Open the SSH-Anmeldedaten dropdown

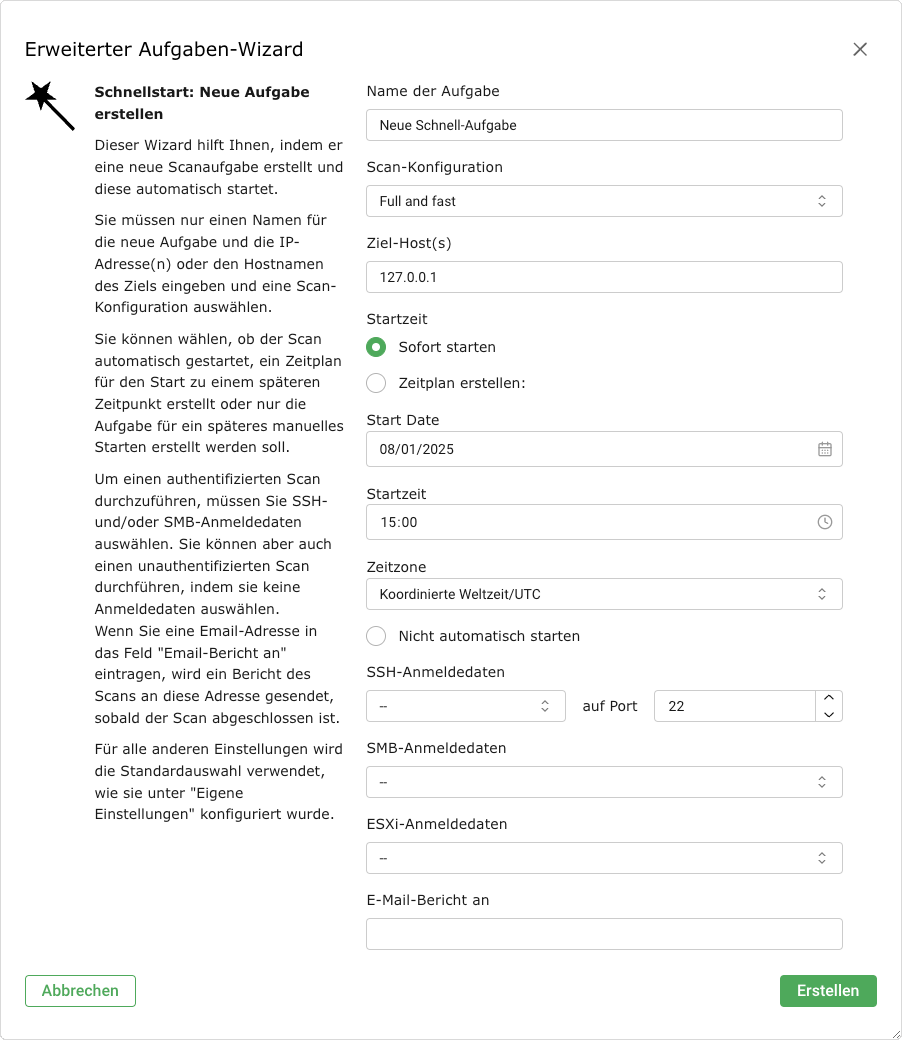(466, 706)
